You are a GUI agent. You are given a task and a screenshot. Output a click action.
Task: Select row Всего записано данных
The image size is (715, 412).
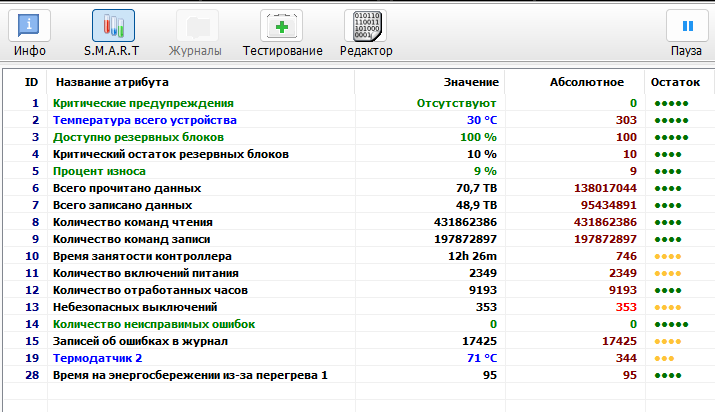pyautogui.click(x=359, y=205)
